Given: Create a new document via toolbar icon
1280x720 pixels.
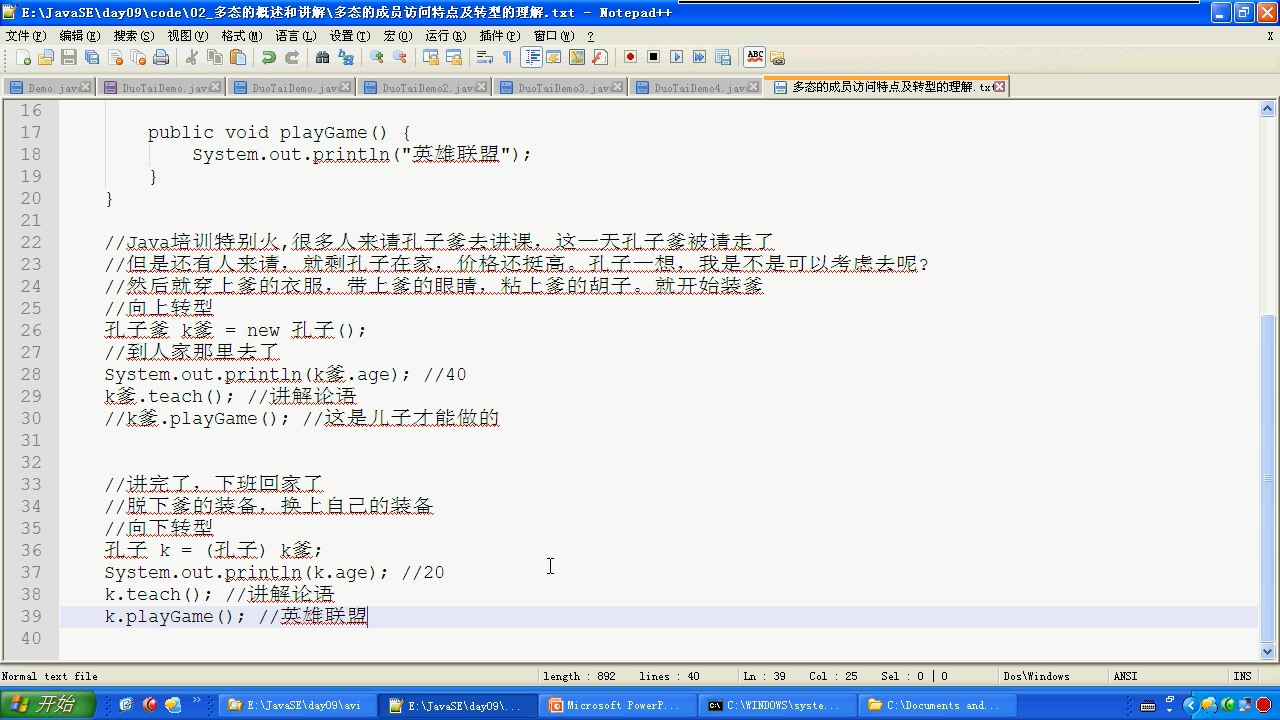Looking at the screenshot, I should (x=24, y=57).
